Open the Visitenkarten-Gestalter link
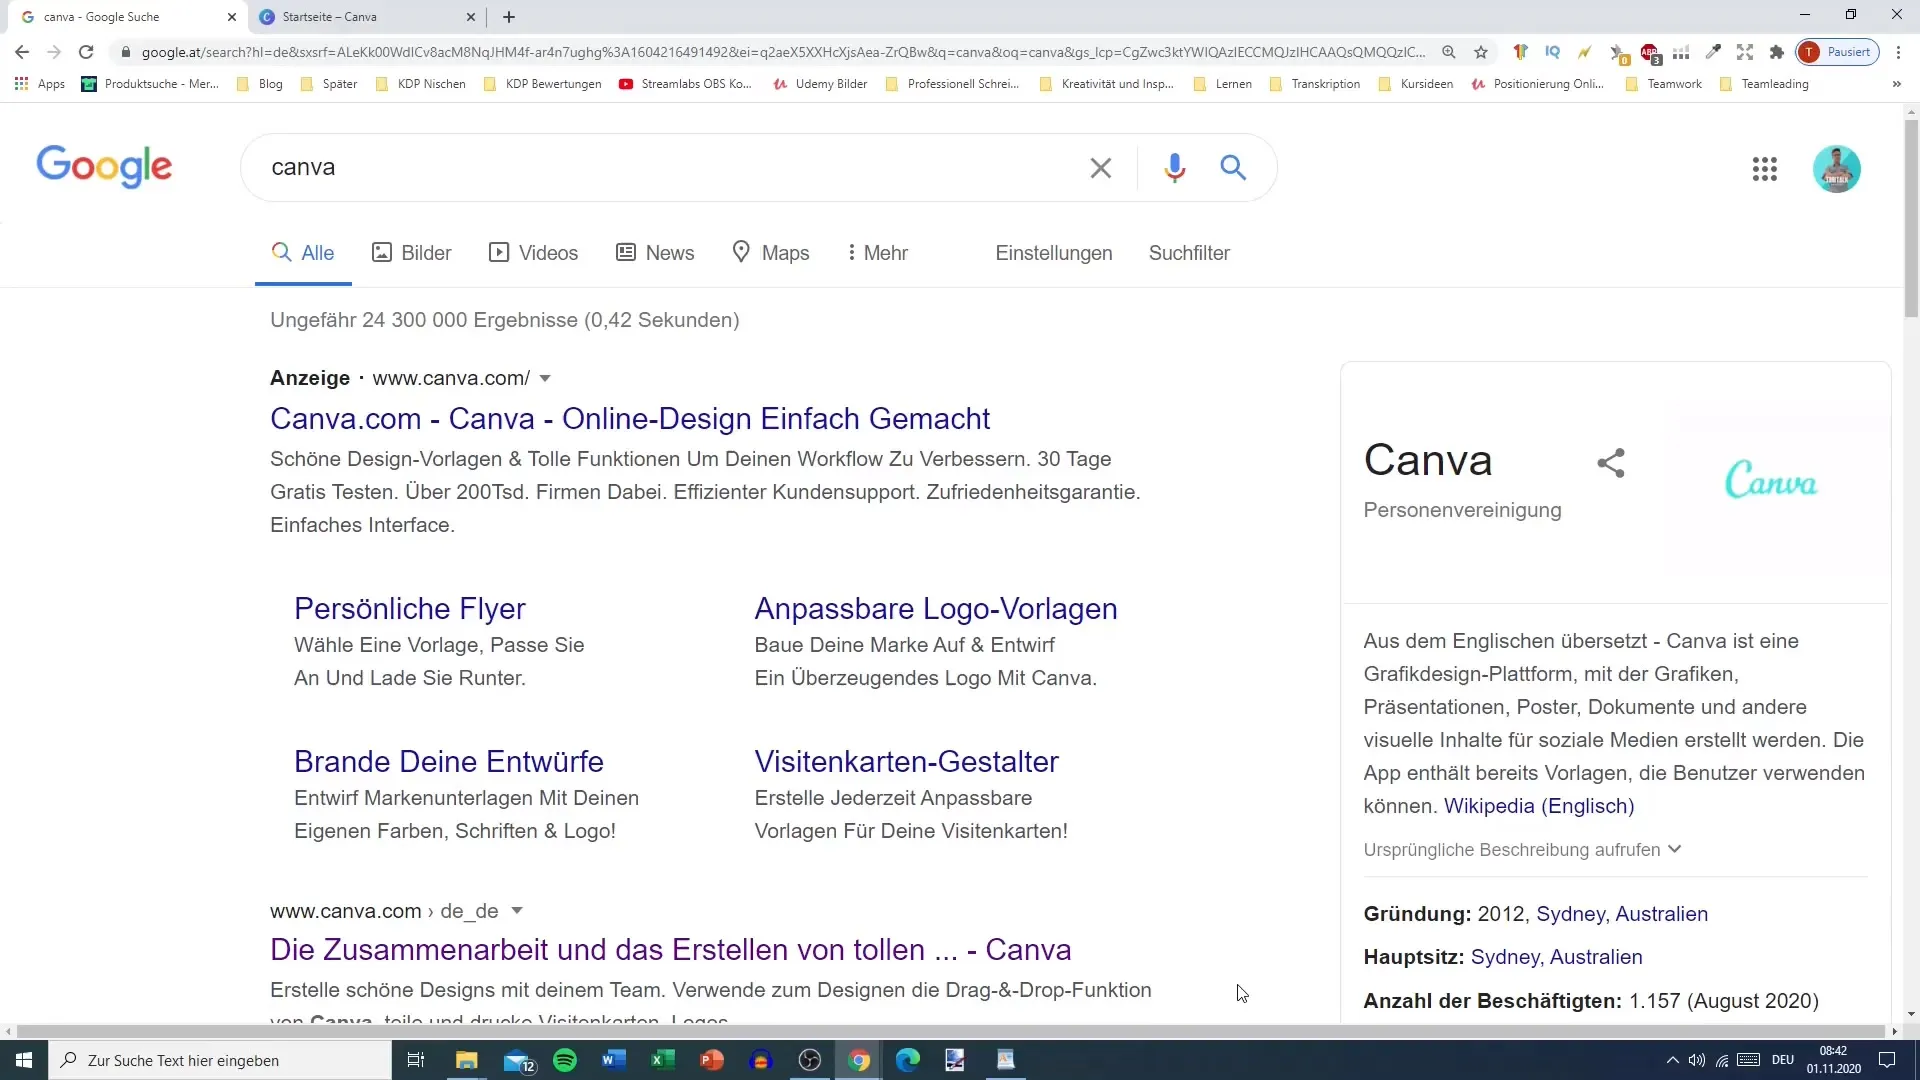1920x1080 pixels. coord(907,761)
